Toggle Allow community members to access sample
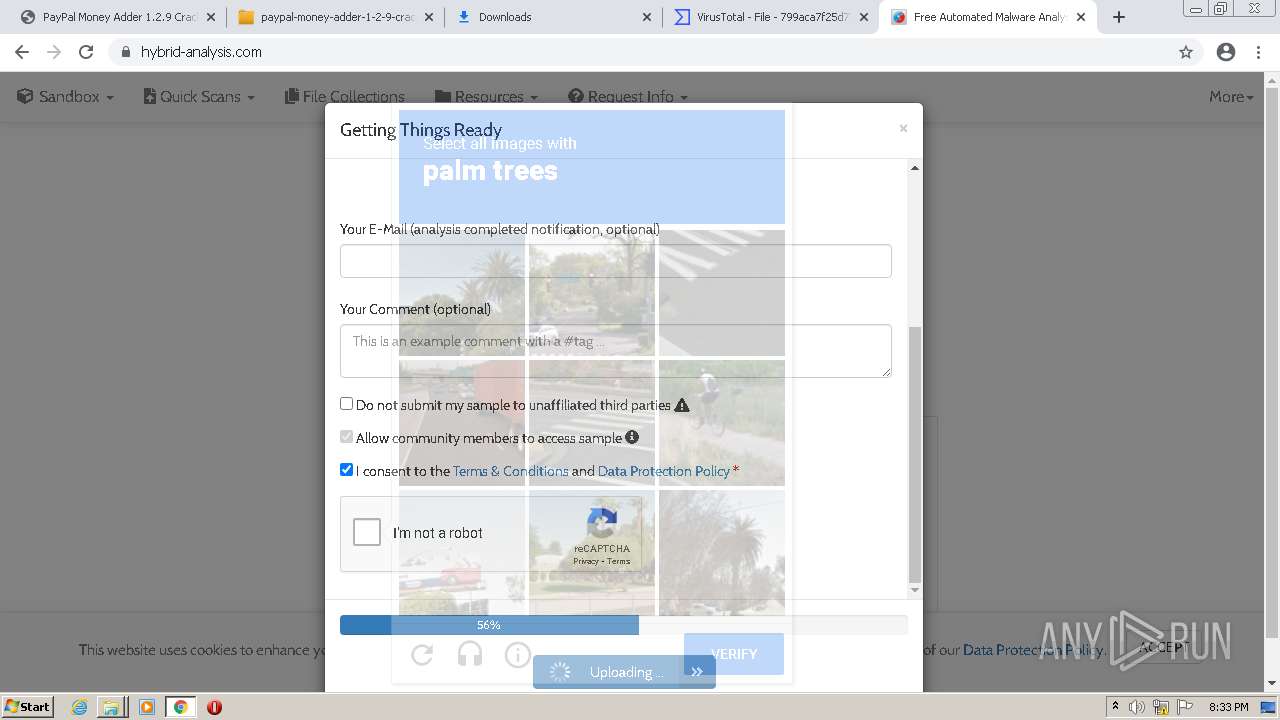 (x=346, y=437)
